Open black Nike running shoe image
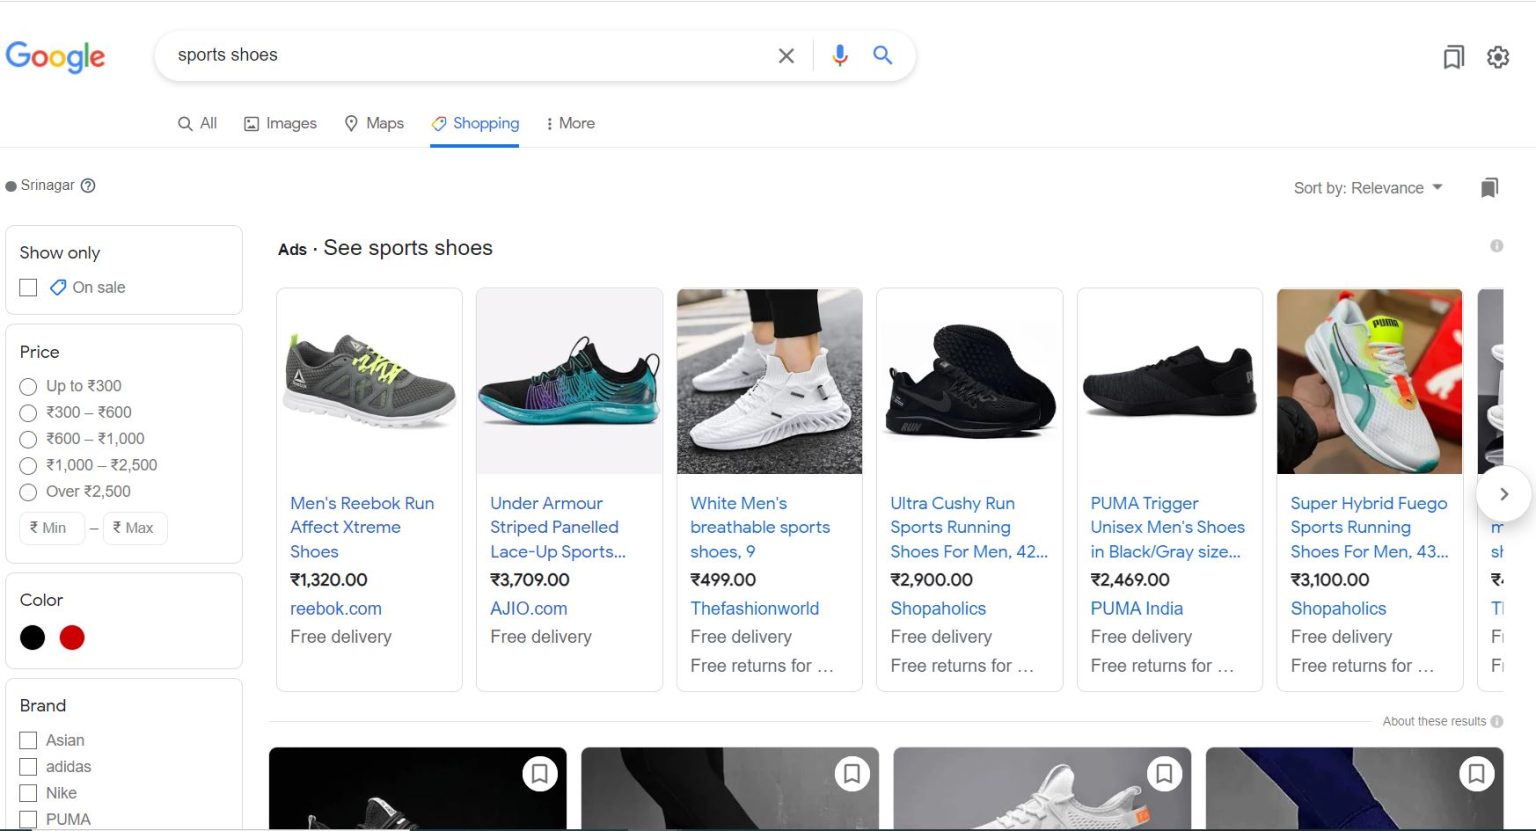1536x831 pixels. (969, 381)
